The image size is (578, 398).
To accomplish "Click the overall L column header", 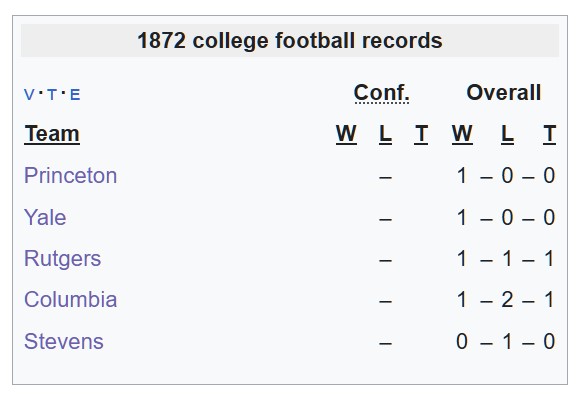I will click(507, 134).
